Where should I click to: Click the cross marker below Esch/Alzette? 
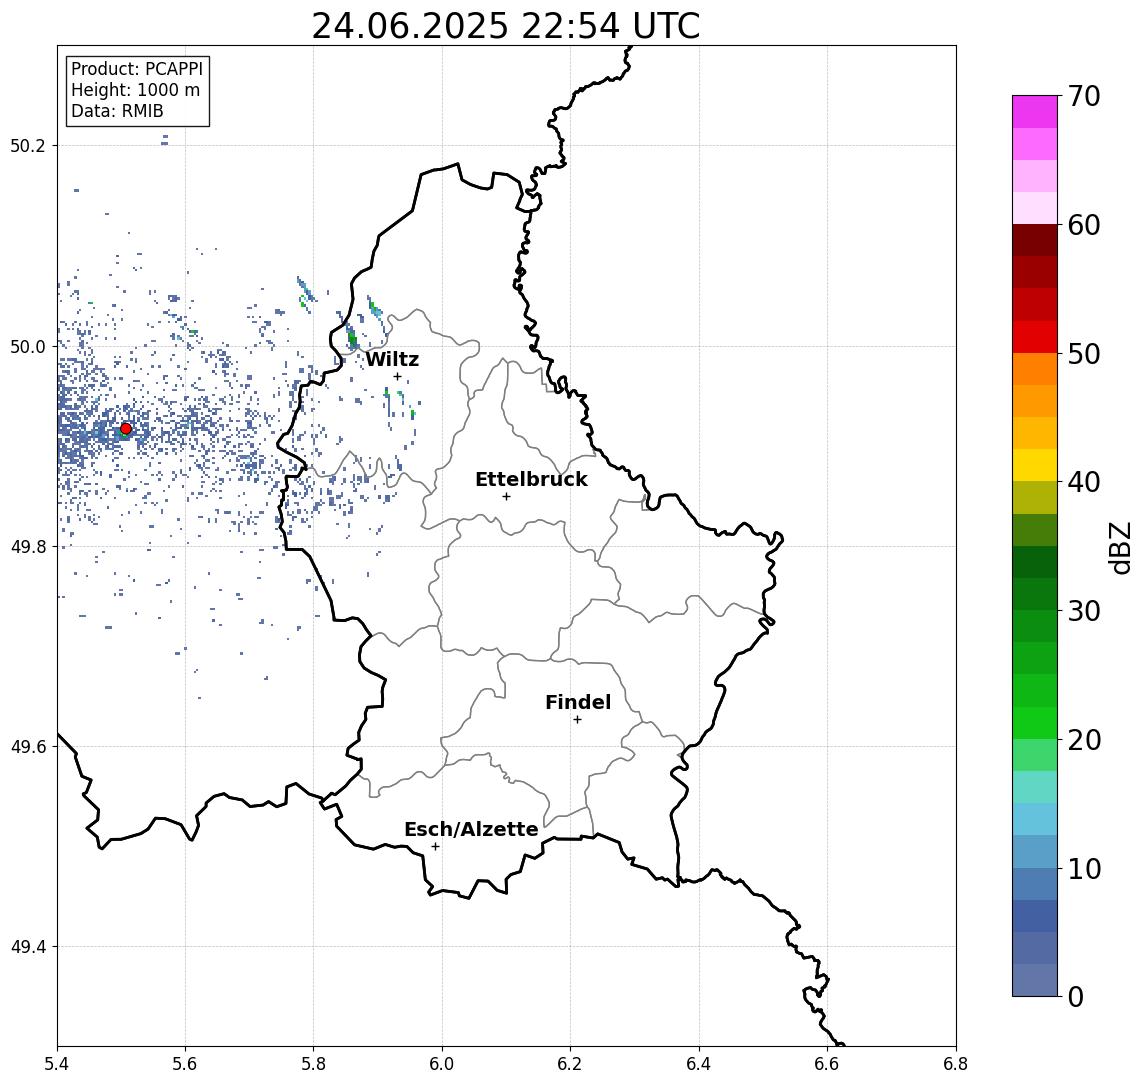pos(435,847)
